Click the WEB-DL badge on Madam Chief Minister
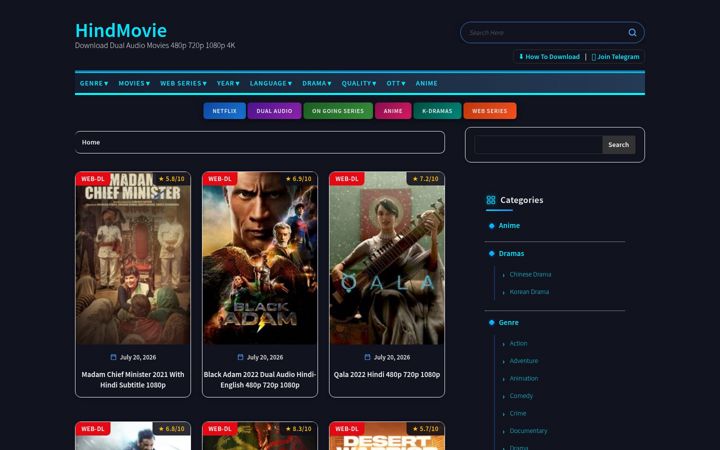This screenshot has width=720, height=450. coord(93,179)
